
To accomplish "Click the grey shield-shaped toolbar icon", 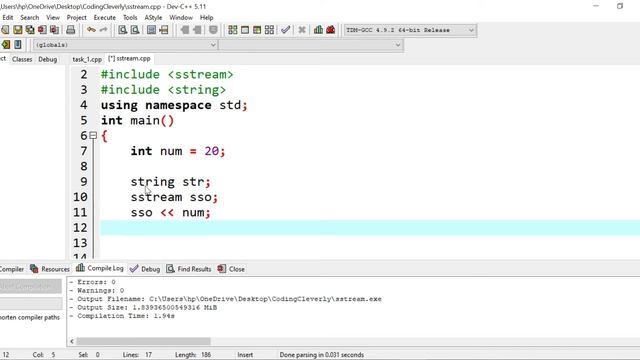I will point(213,30).
